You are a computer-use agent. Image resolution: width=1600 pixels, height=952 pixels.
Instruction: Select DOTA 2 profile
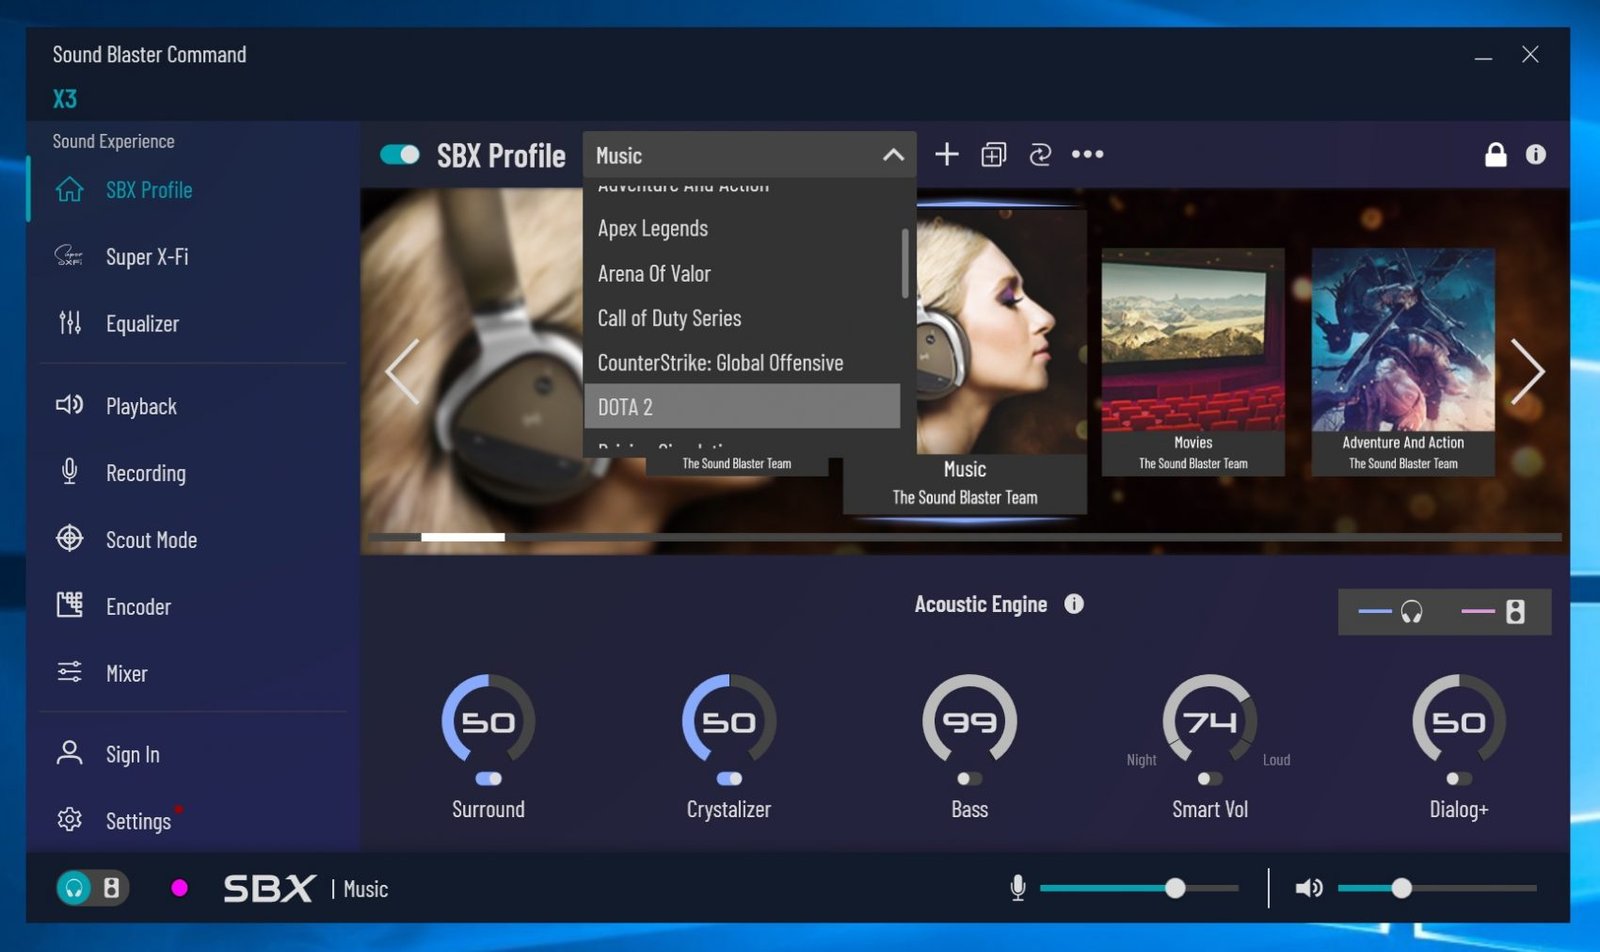pos(741,407)
